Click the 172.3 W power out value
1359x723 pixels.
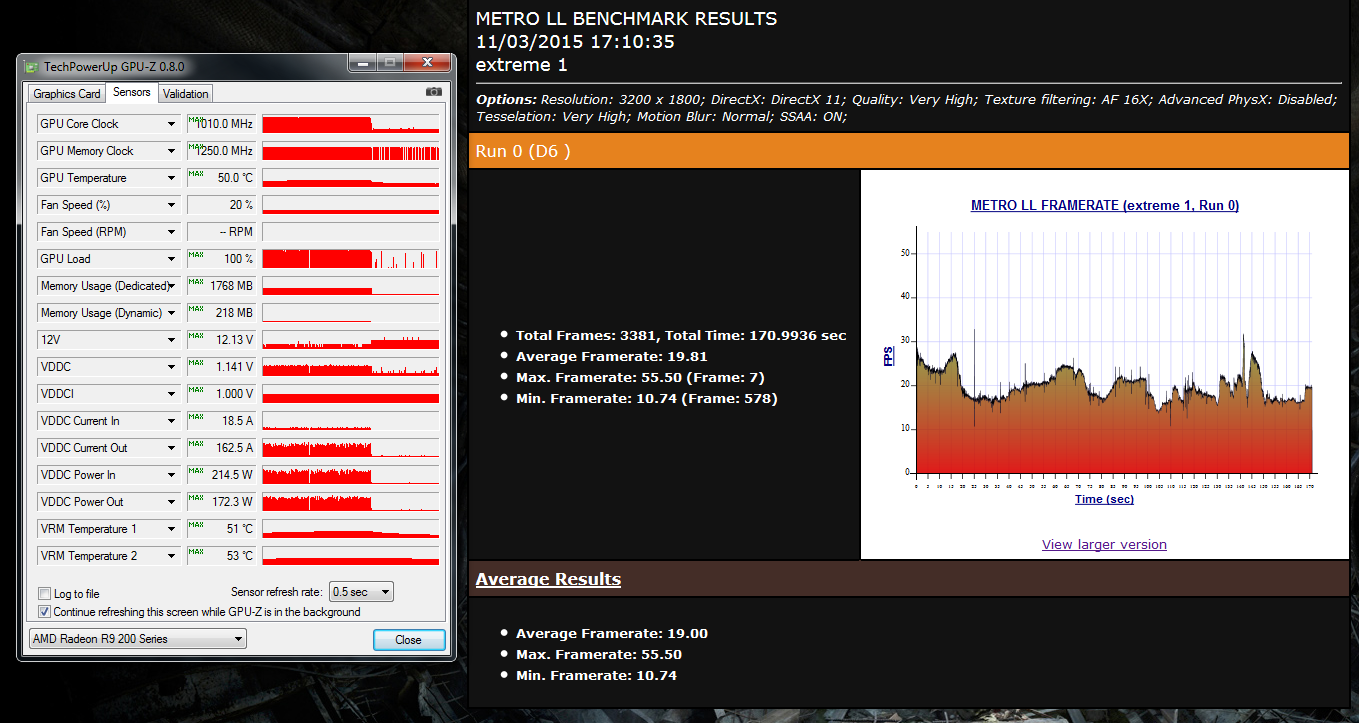coord(221,502)
